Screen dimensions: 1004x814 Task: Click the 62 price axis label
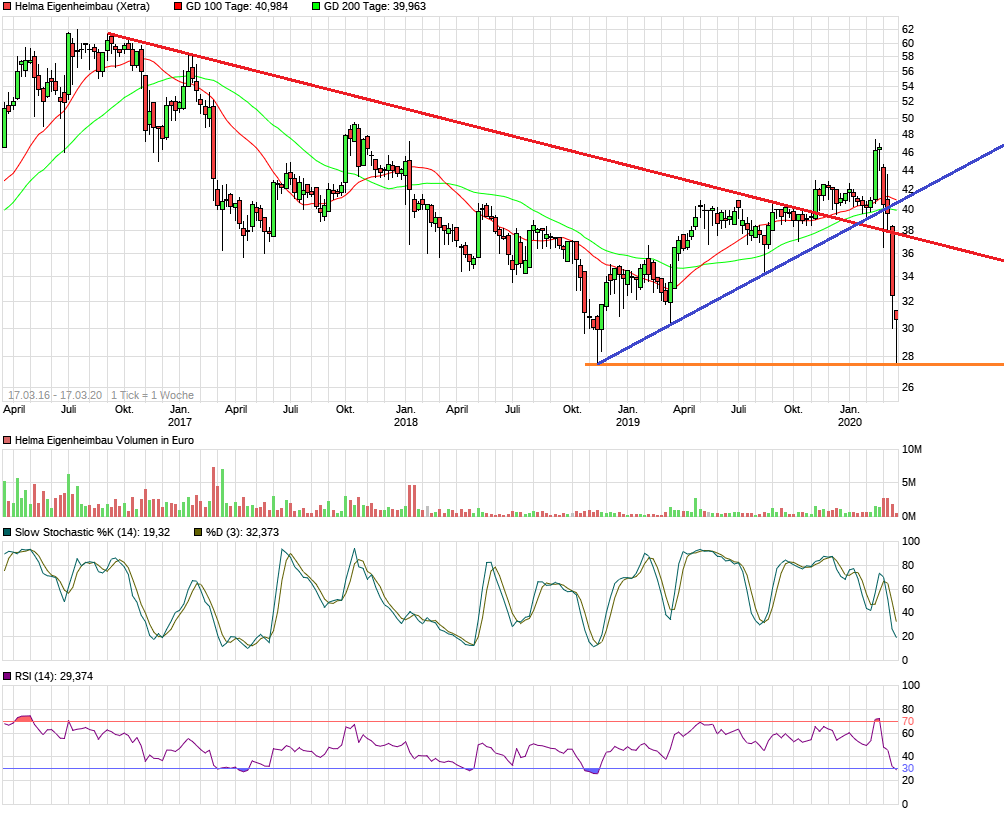point(908,29)
